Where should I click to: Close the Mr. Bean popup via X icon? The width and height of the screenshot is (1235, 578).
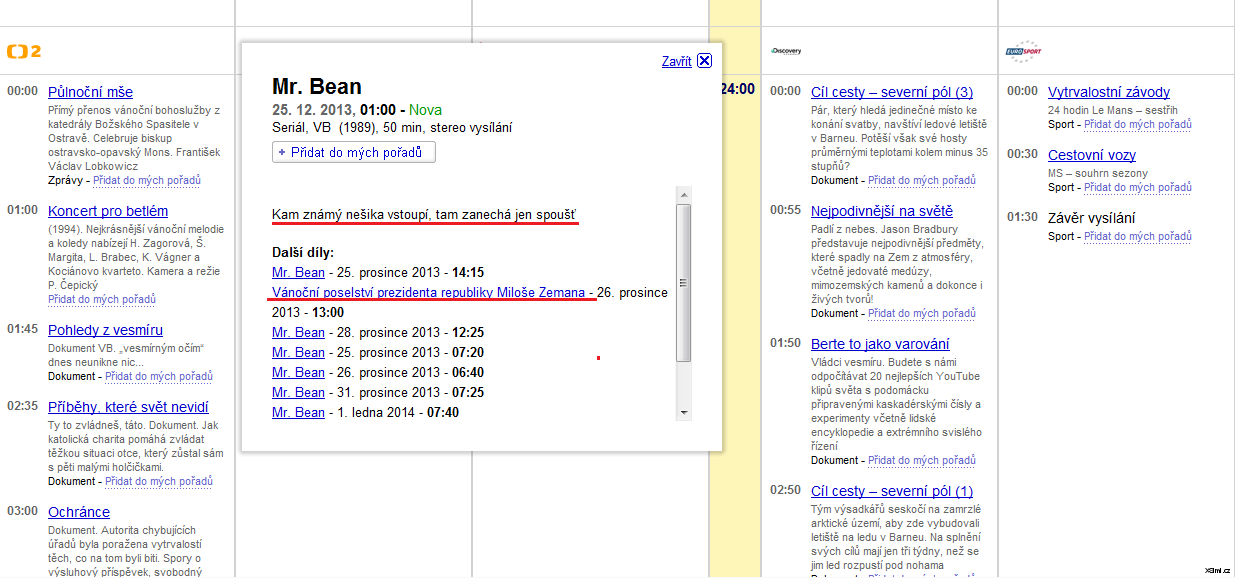[704, 60]
